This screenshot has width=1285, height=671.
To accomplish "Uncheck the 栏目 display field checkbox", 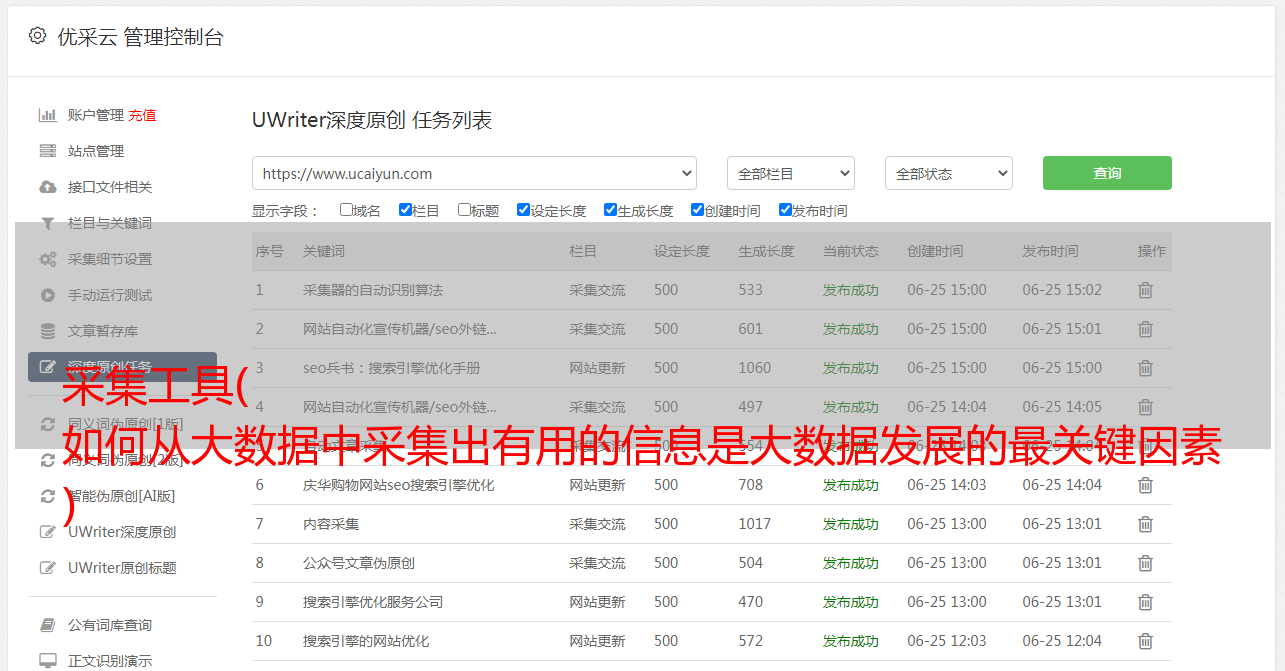I will tap(405, 210).
